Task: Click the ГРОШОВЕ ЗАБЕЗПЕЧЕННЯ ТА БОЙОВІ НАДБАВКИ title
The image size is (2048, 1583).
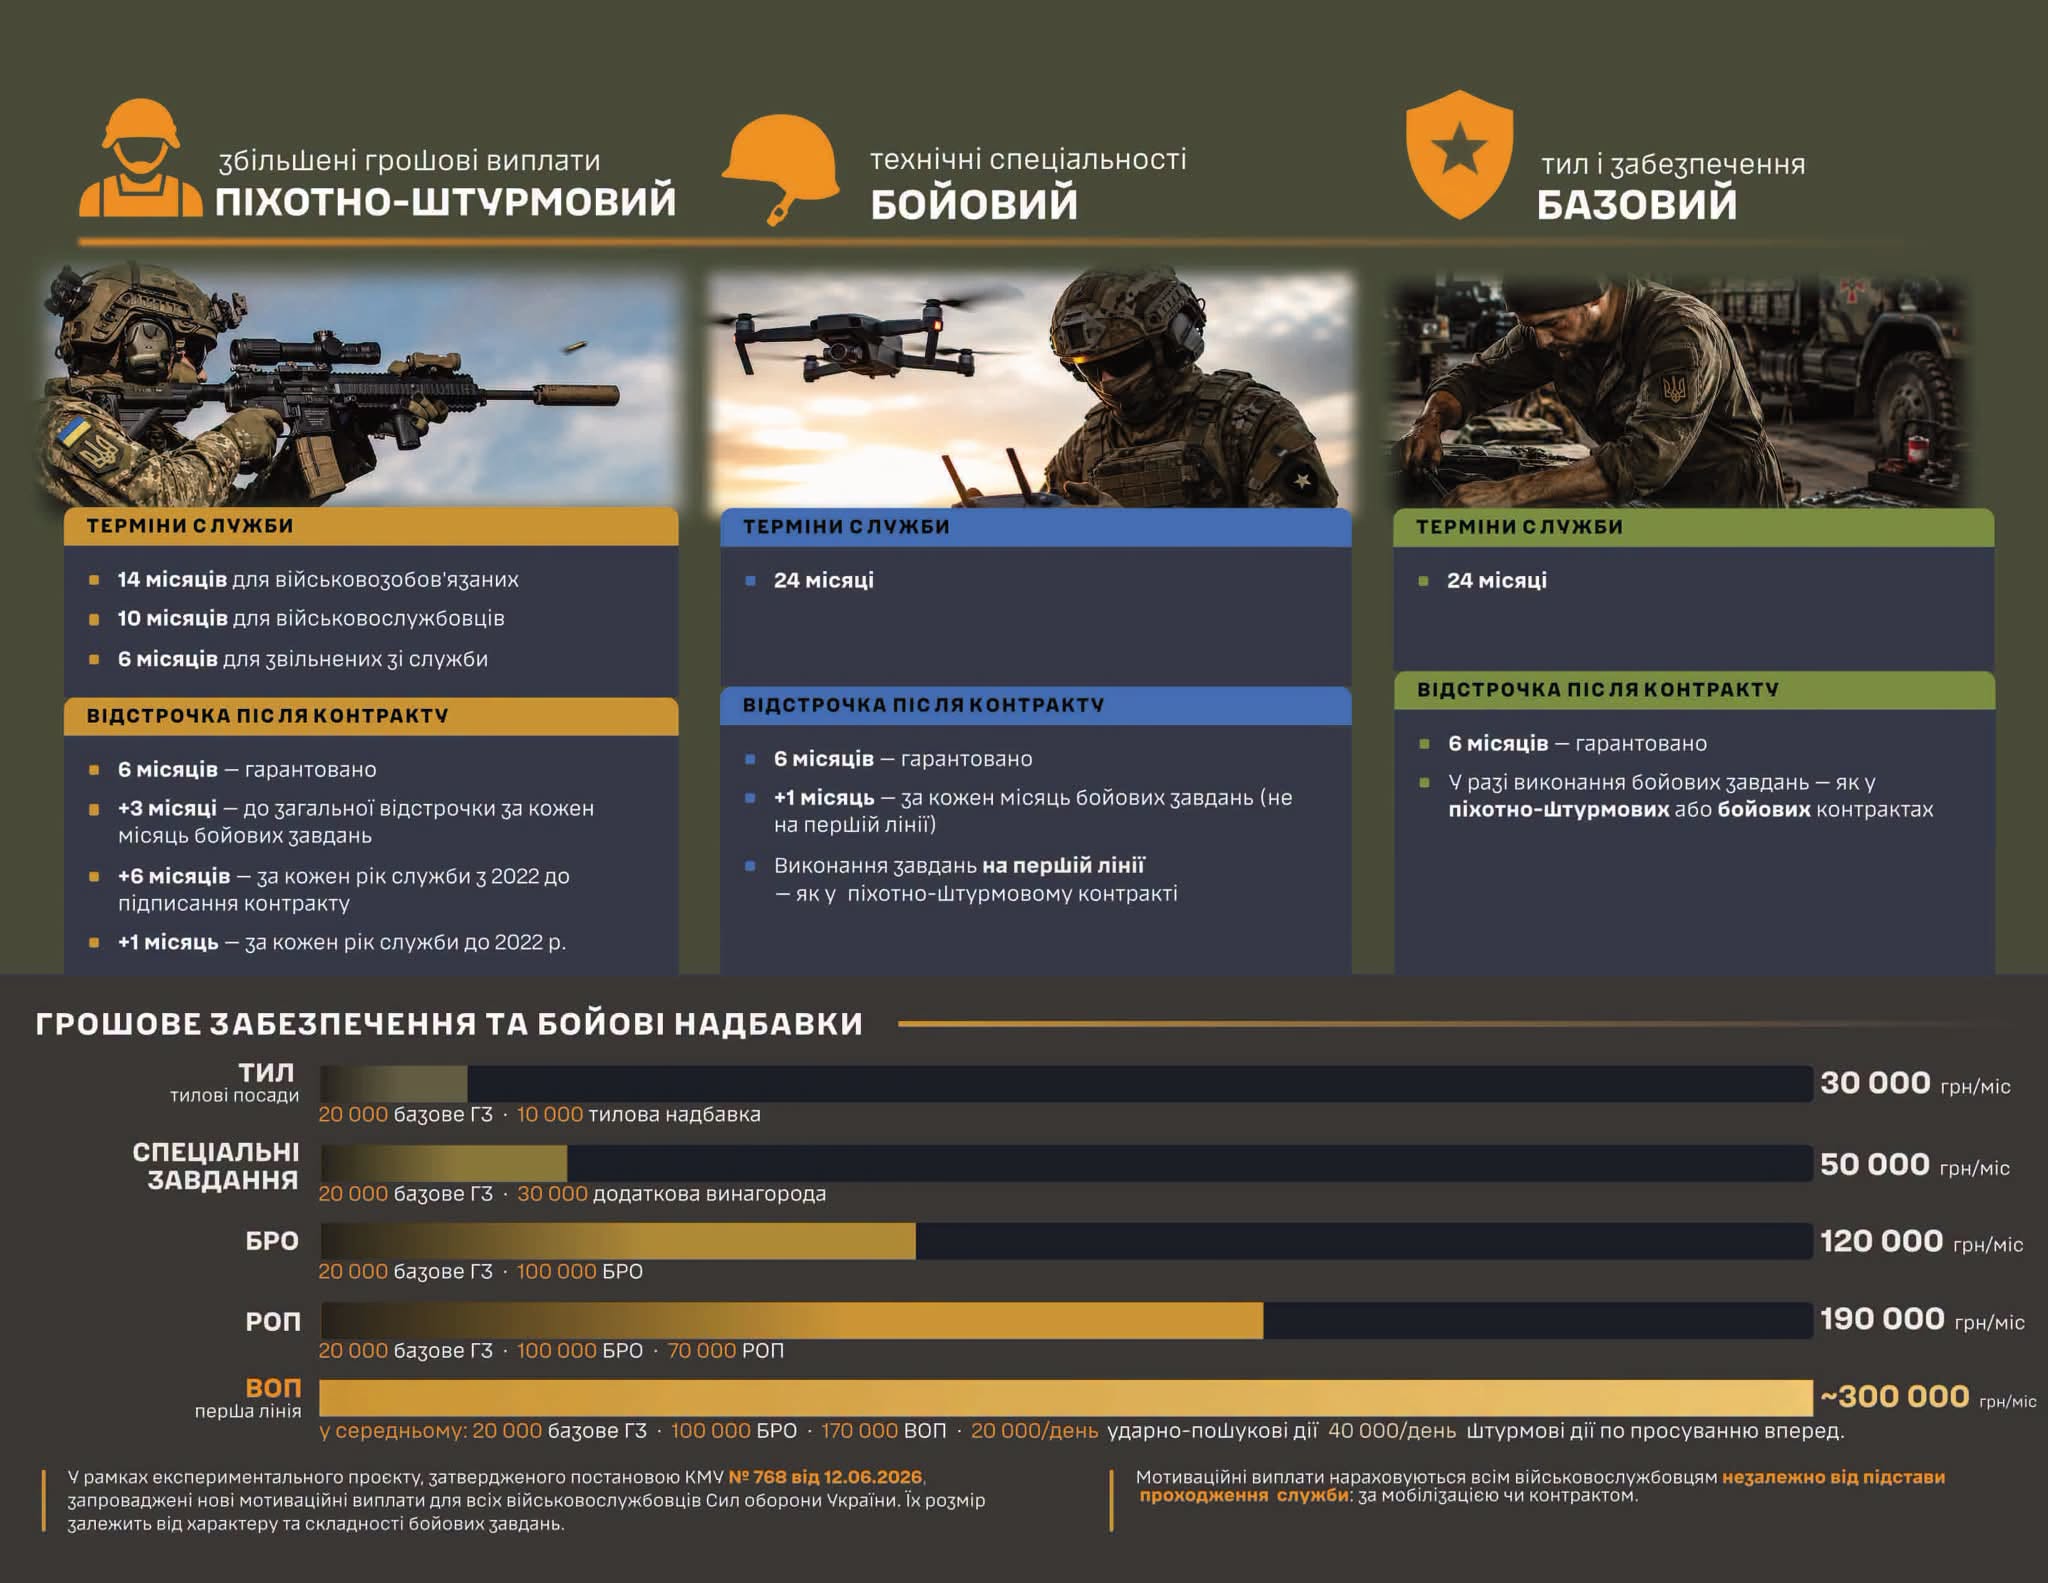Action: 449,1024
